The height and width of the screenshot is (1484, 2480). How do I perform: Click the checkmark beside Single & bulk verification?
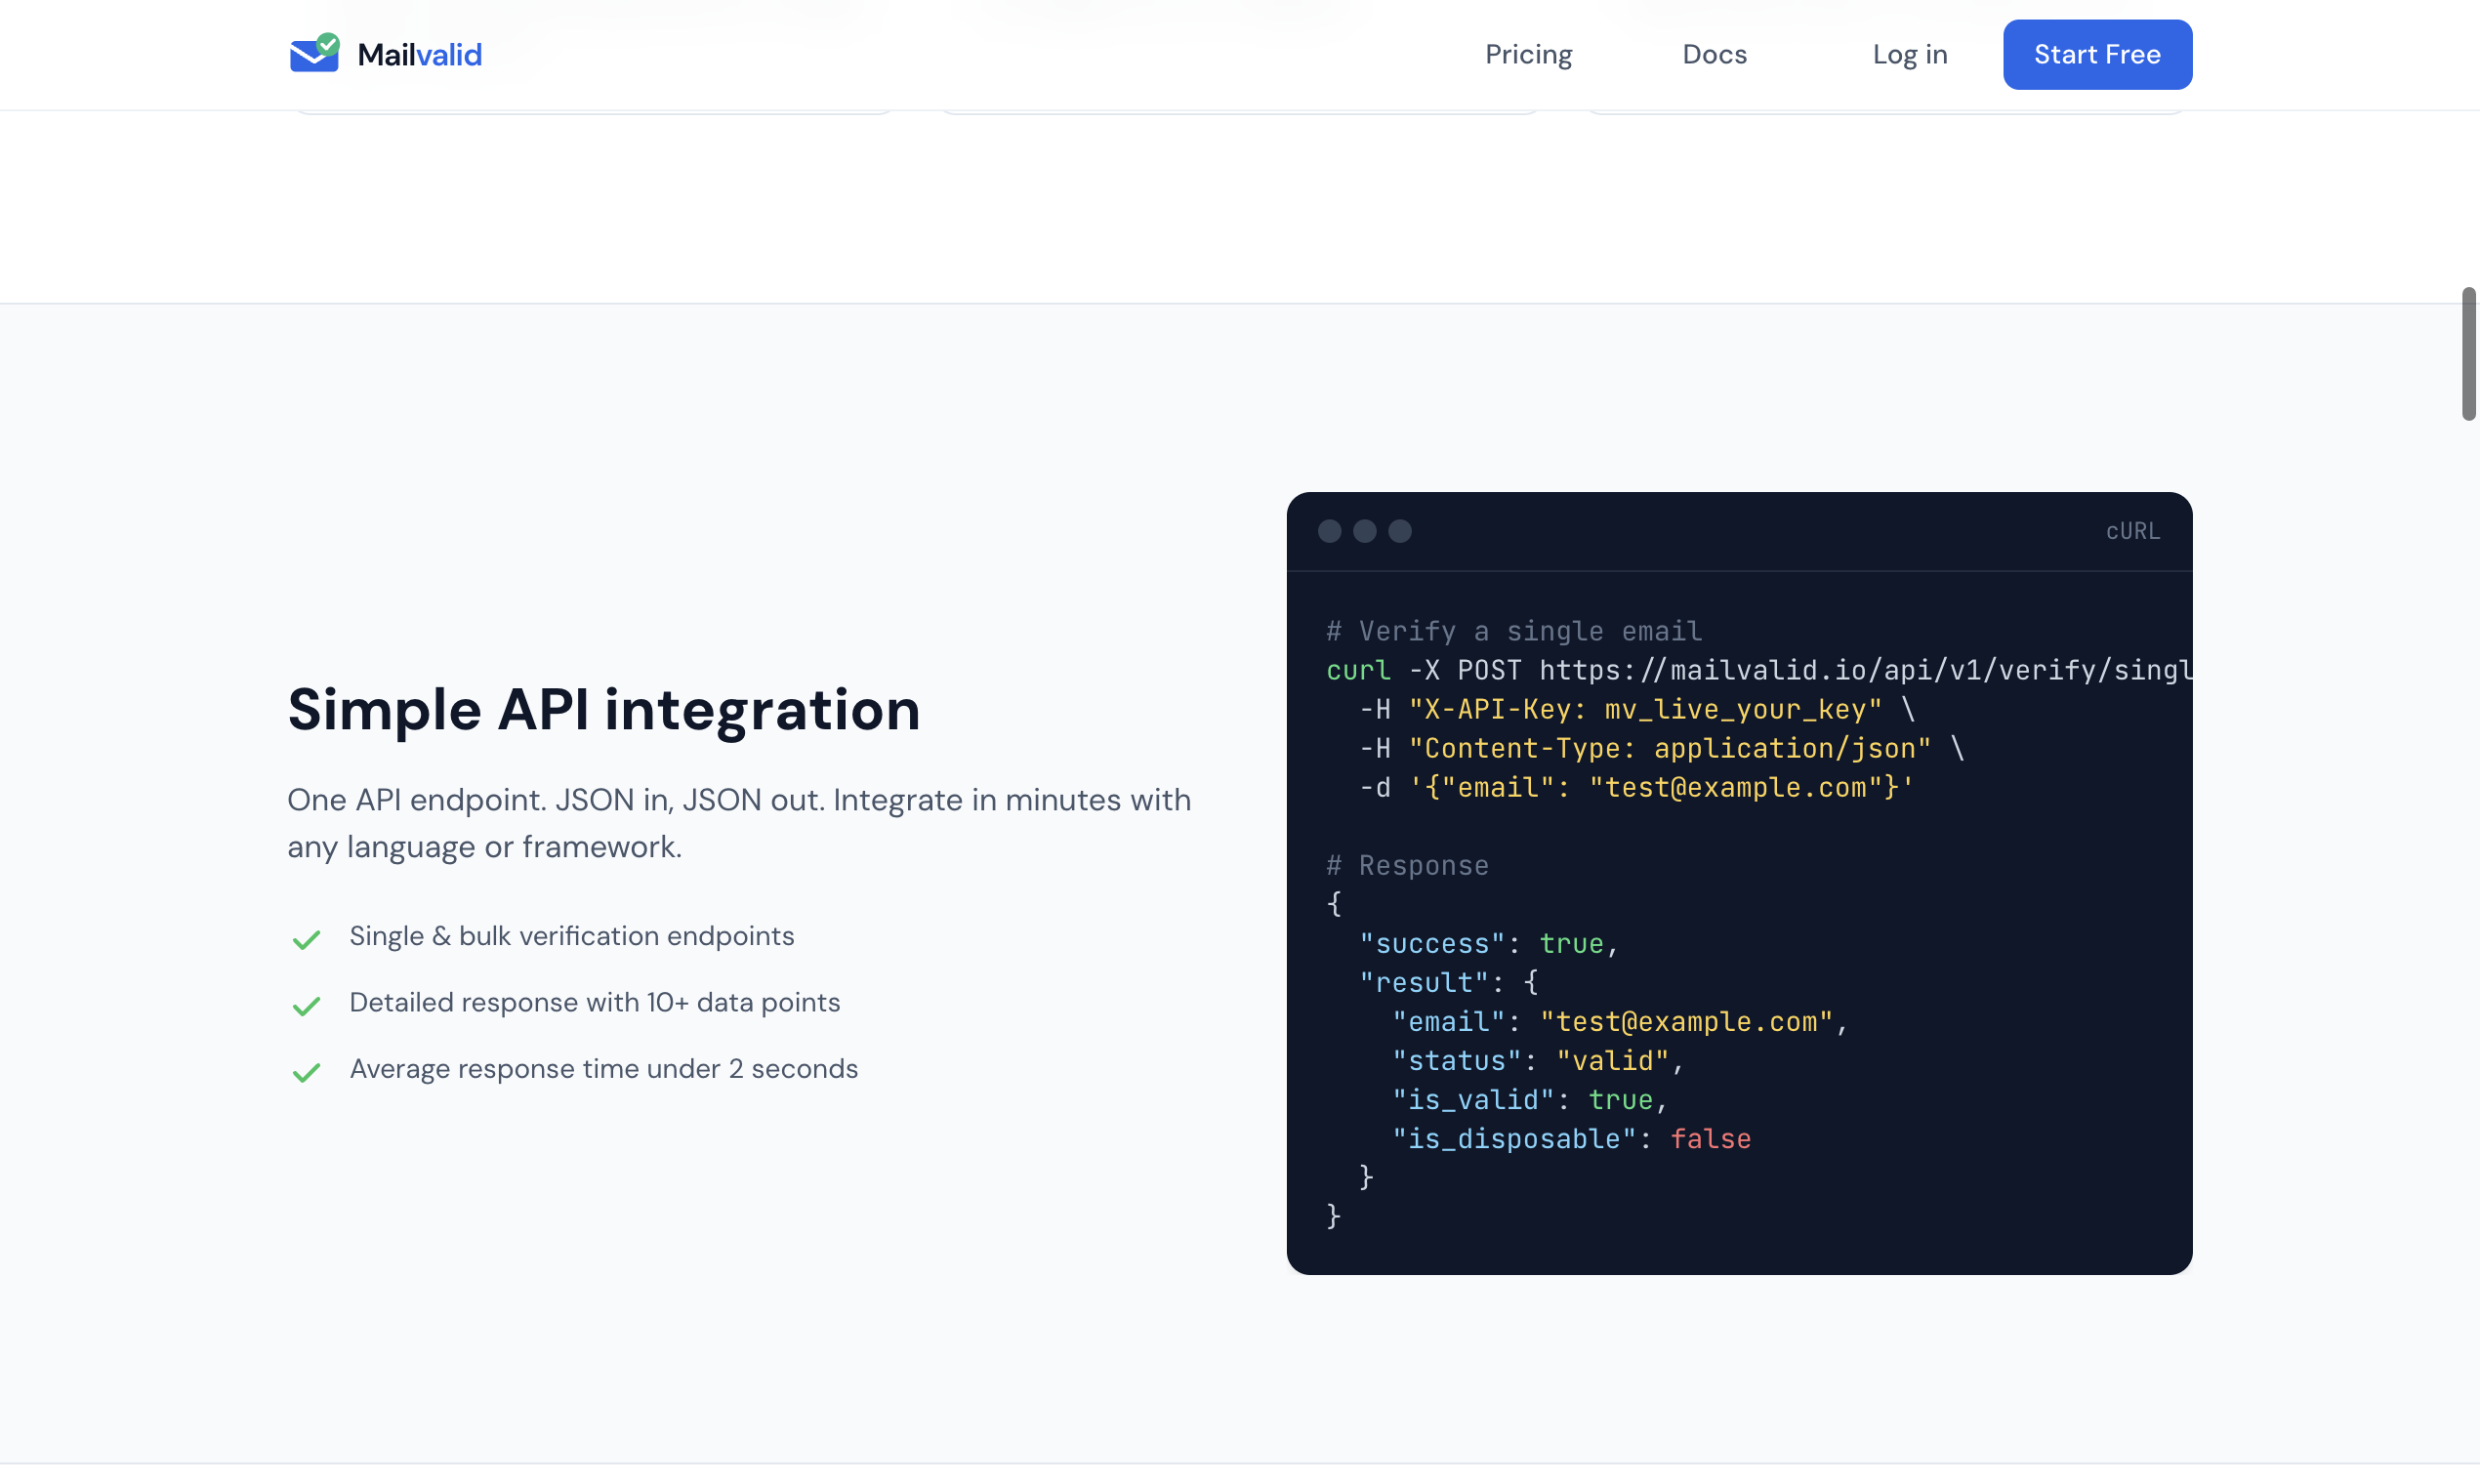[x=306, y=939]
